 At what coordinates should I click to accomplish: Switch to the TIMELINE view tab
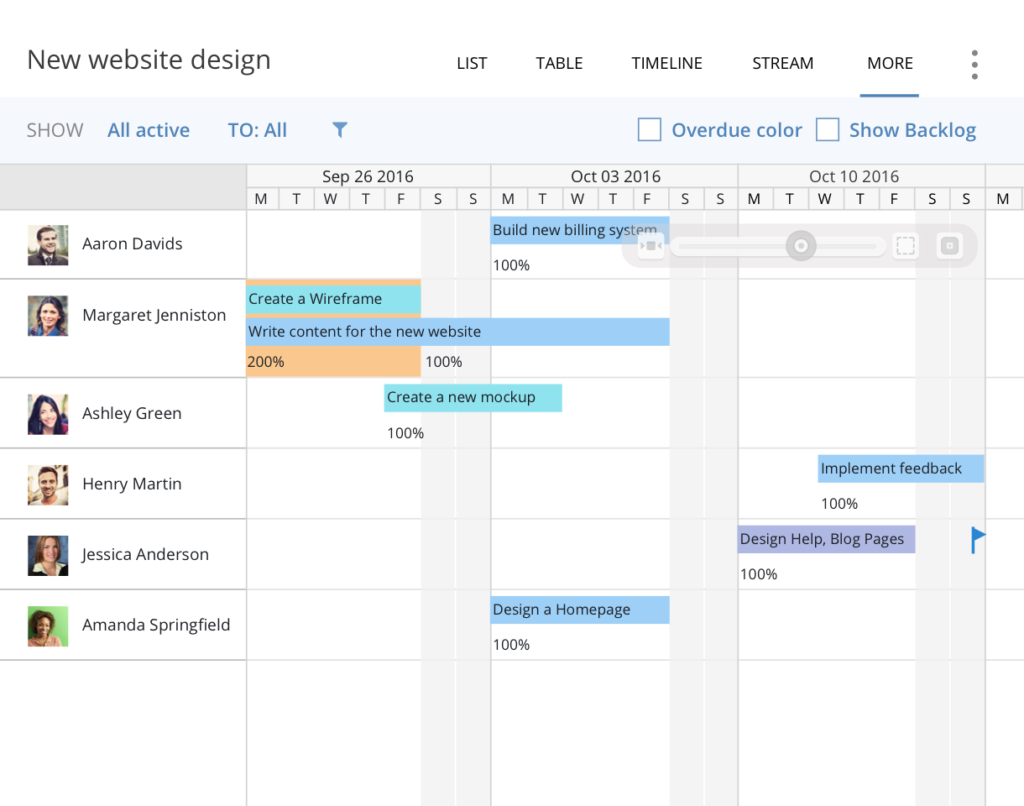click(x=667, y=63)
